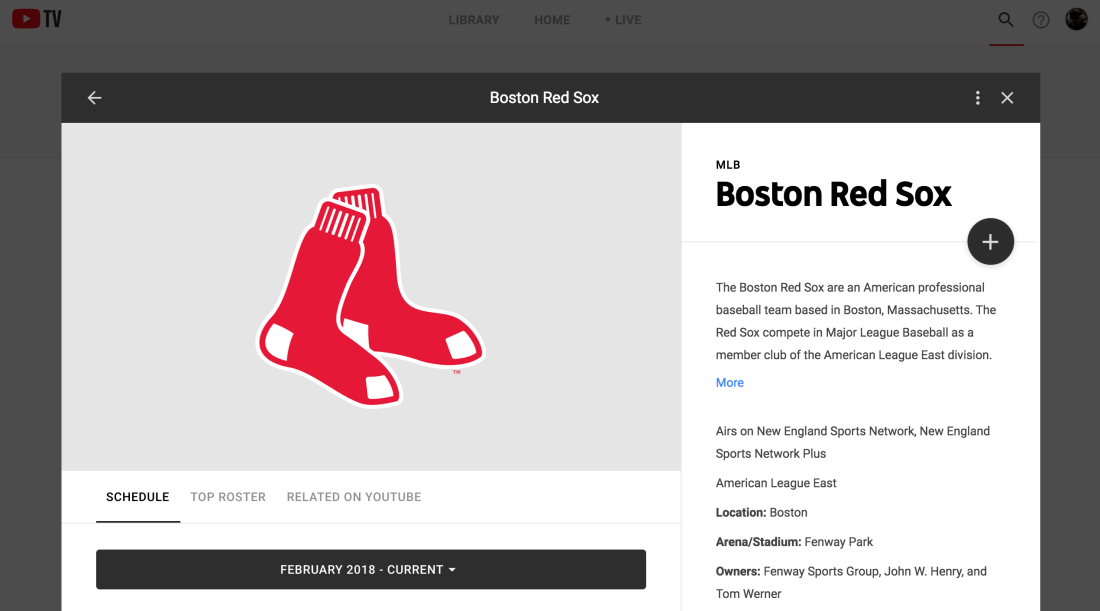1100x611 pixels.
Task: Open search with the magnifying glass icon
Action: (1006, 20)
